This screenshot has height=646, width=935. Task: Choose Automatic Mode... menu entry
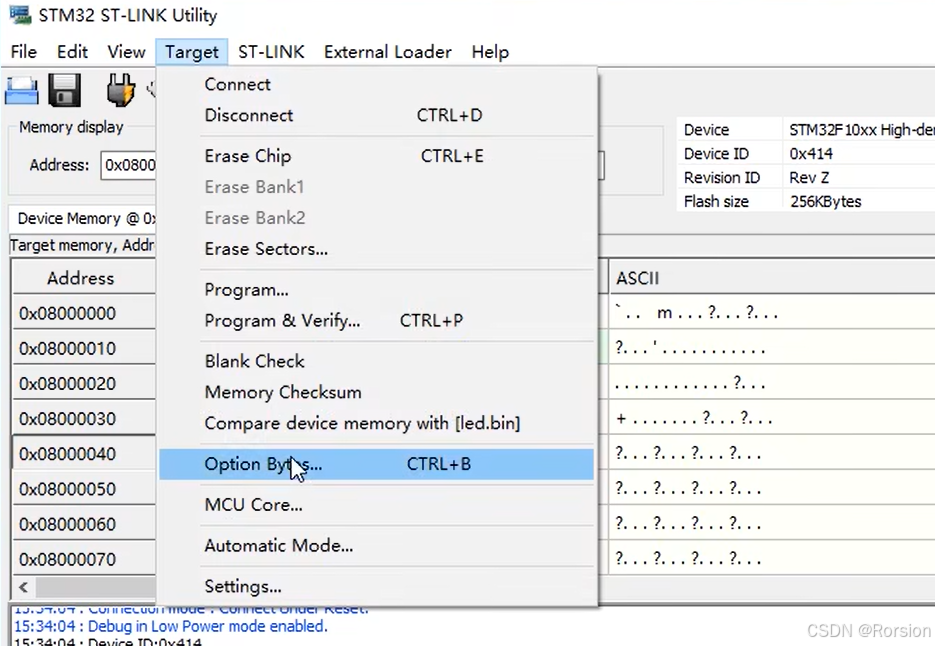[376, 545]
